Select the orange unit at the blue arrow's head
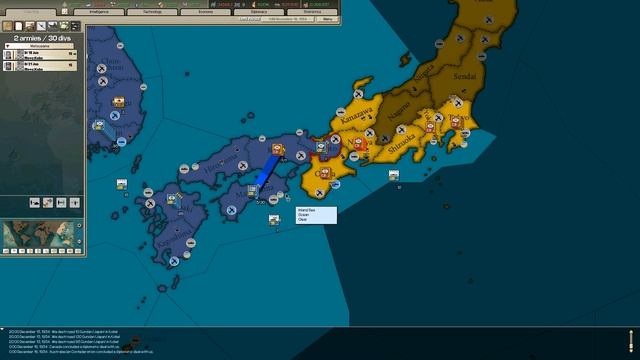640x360 pixels. point(278,149)
